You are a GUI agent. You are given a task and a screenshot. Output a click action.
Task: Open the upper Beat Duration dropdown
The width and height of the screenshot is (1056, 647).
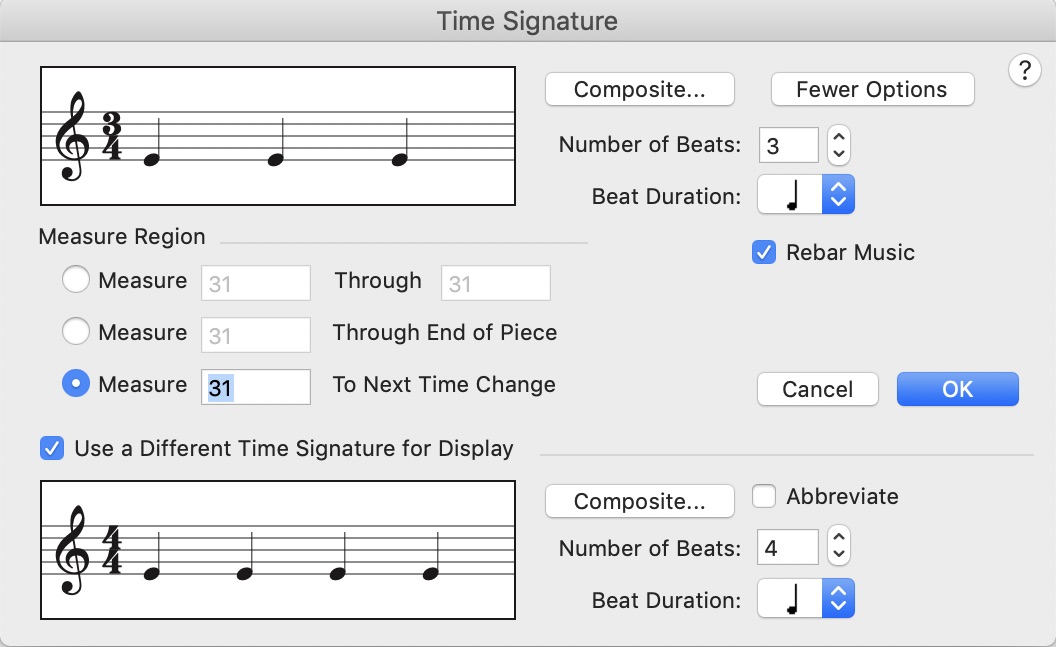tap(807, 195)
